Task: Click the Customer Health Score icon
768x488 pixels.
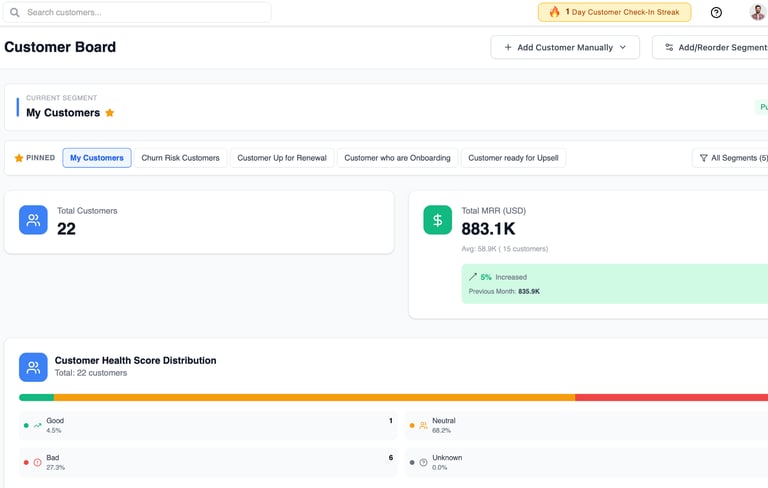Action: pyautogui.click(x=33, y=367)
